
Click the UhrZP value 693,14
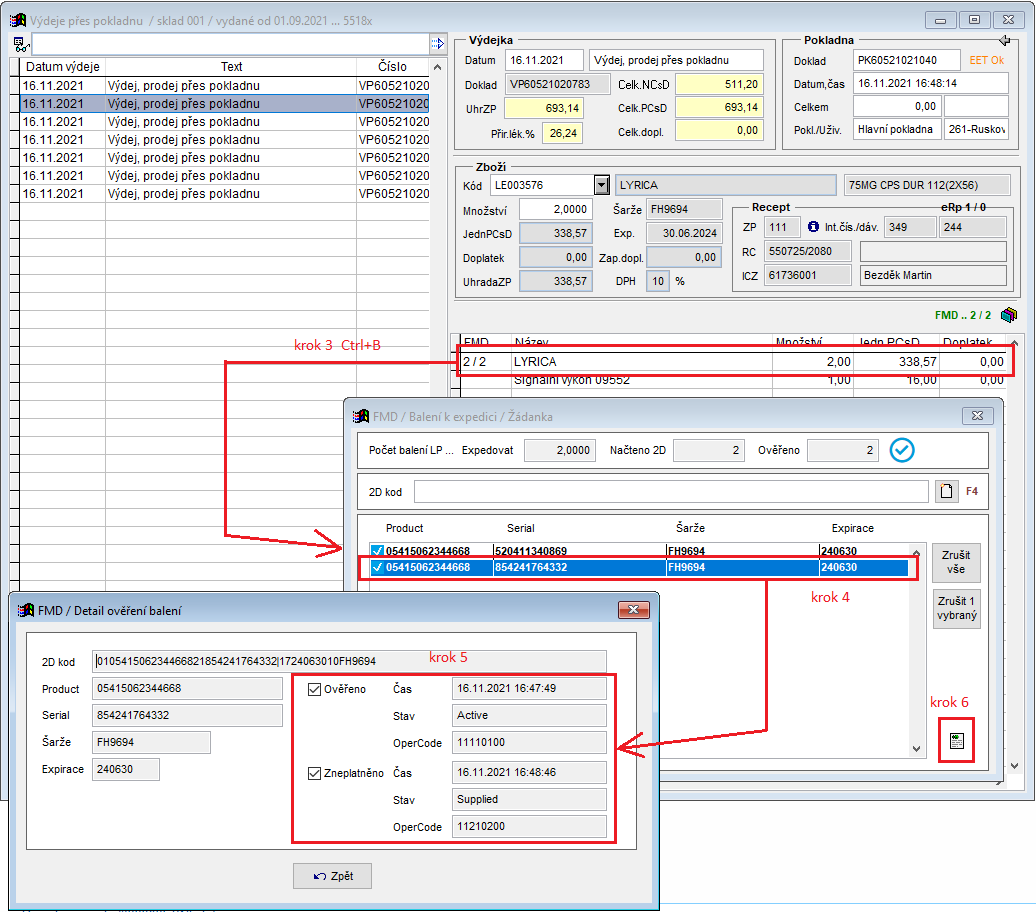[543, 108]
